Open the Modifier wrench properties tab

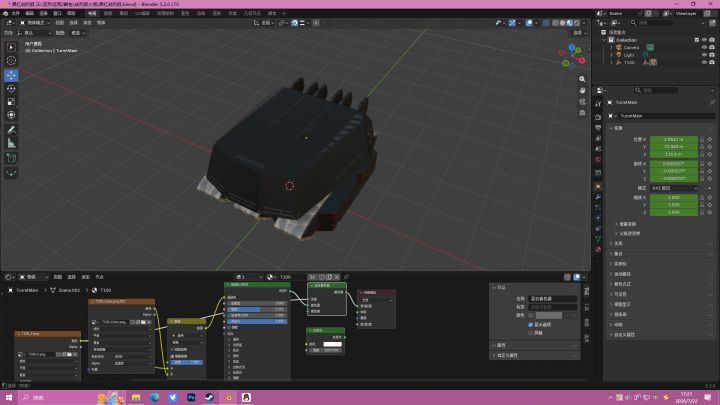click(598, 197)
